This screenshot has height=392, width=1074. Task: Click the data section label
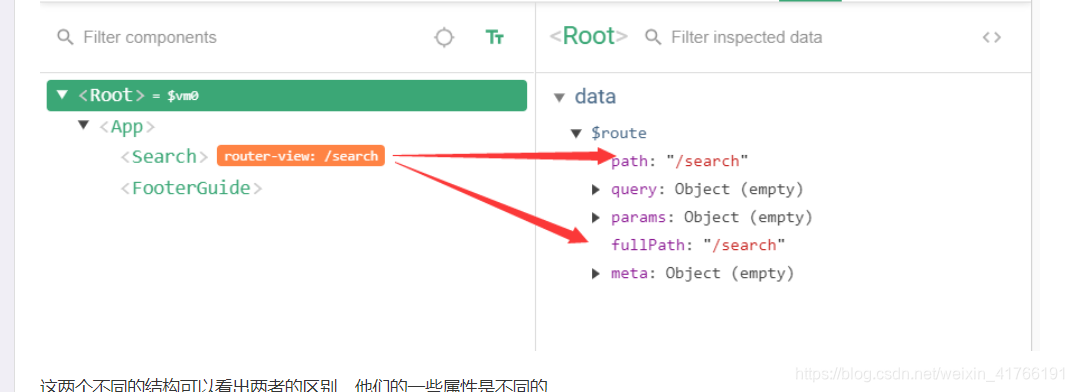click(595, 97)
